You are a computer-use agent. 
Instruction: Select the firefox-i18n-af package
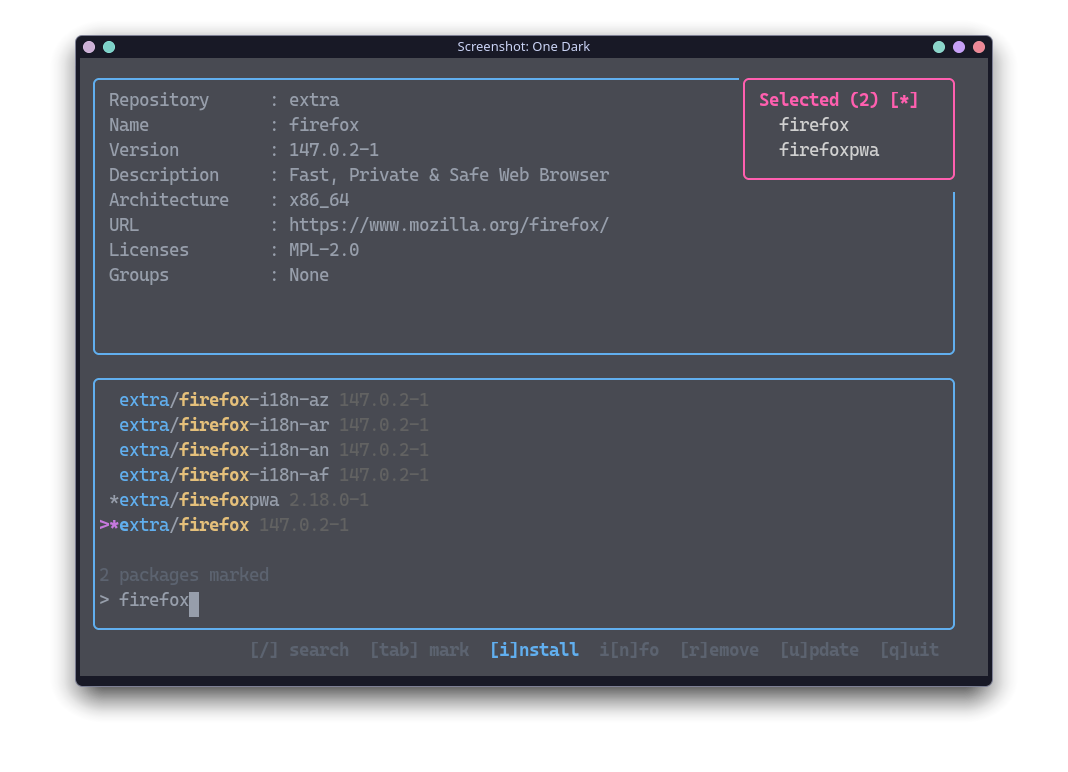[222, 474]
